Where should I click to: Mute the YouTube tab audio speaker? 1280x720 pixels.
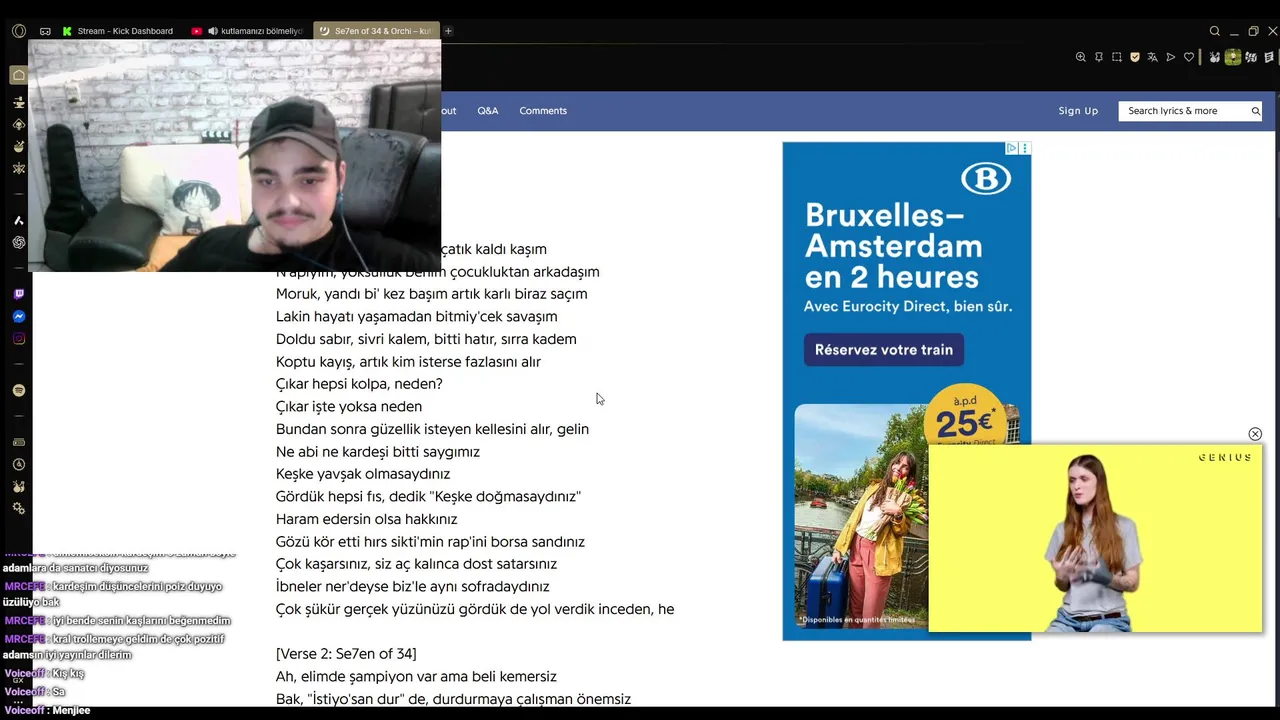[213, 31]
